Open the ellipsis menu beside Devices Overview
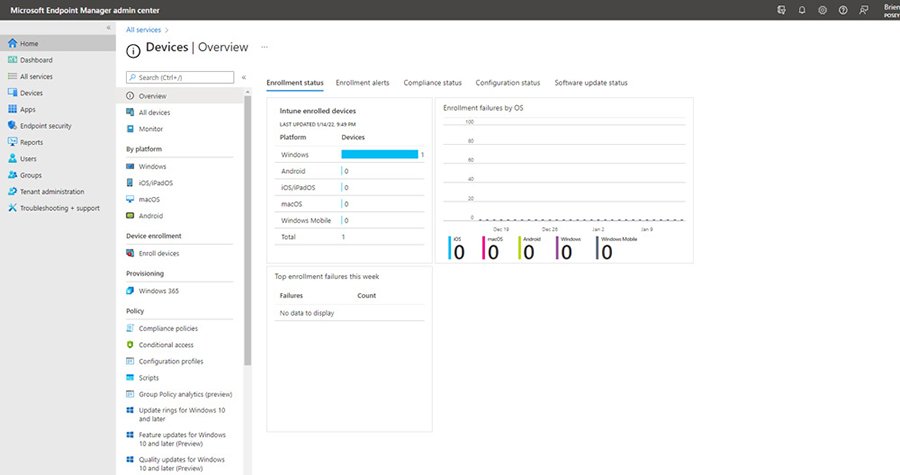 point(264,47)
